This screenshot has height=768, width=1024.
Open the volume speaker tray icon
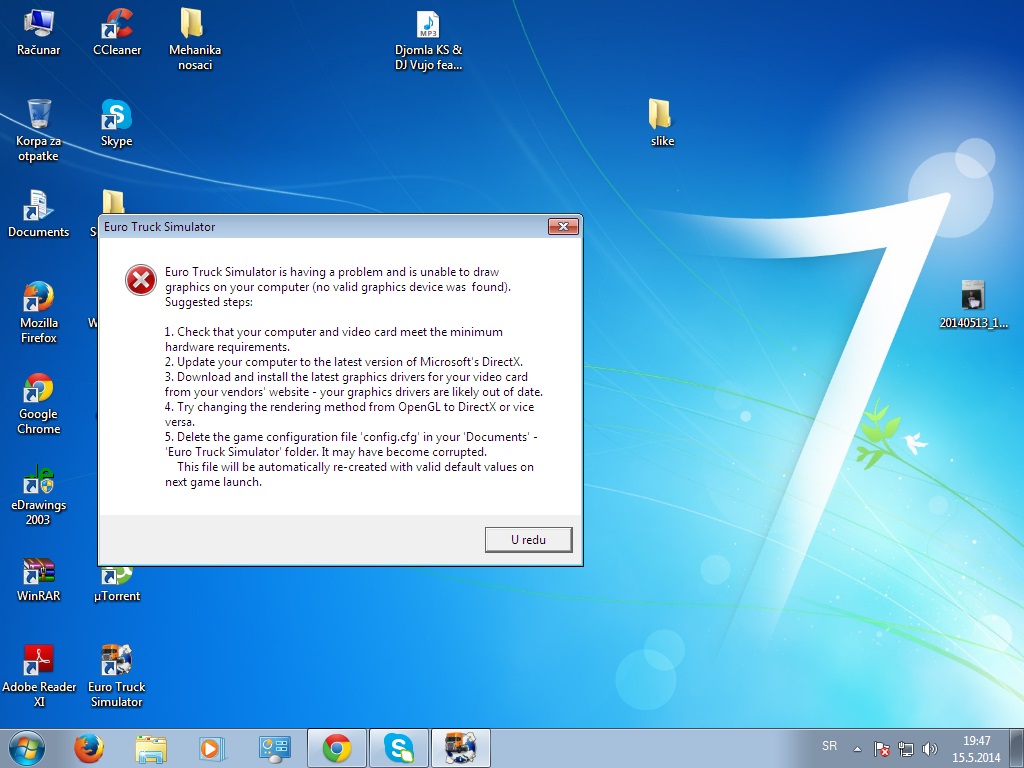point(929,749)
